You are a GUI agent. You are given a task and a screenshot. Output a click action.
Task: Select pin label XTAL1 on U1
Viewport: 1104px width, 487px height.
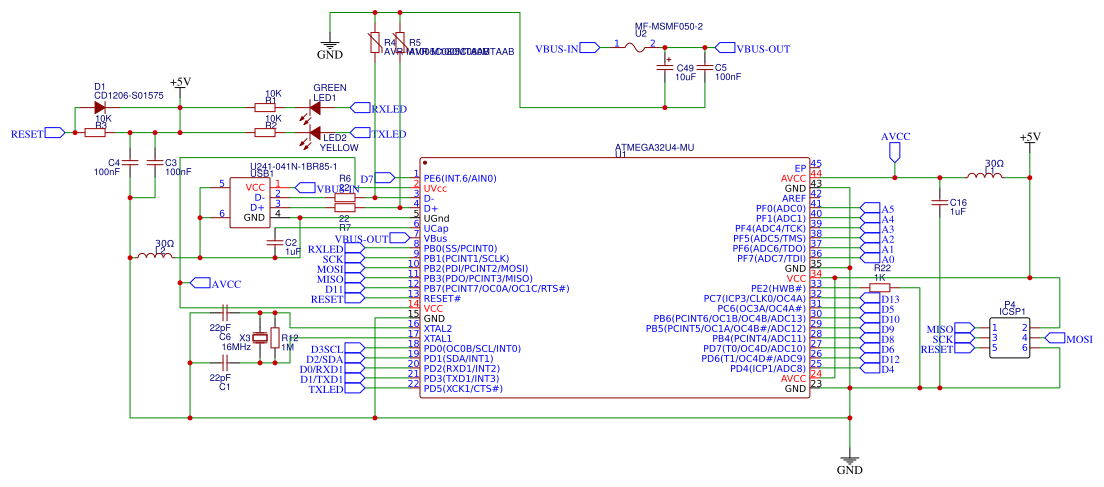[438, 339]
